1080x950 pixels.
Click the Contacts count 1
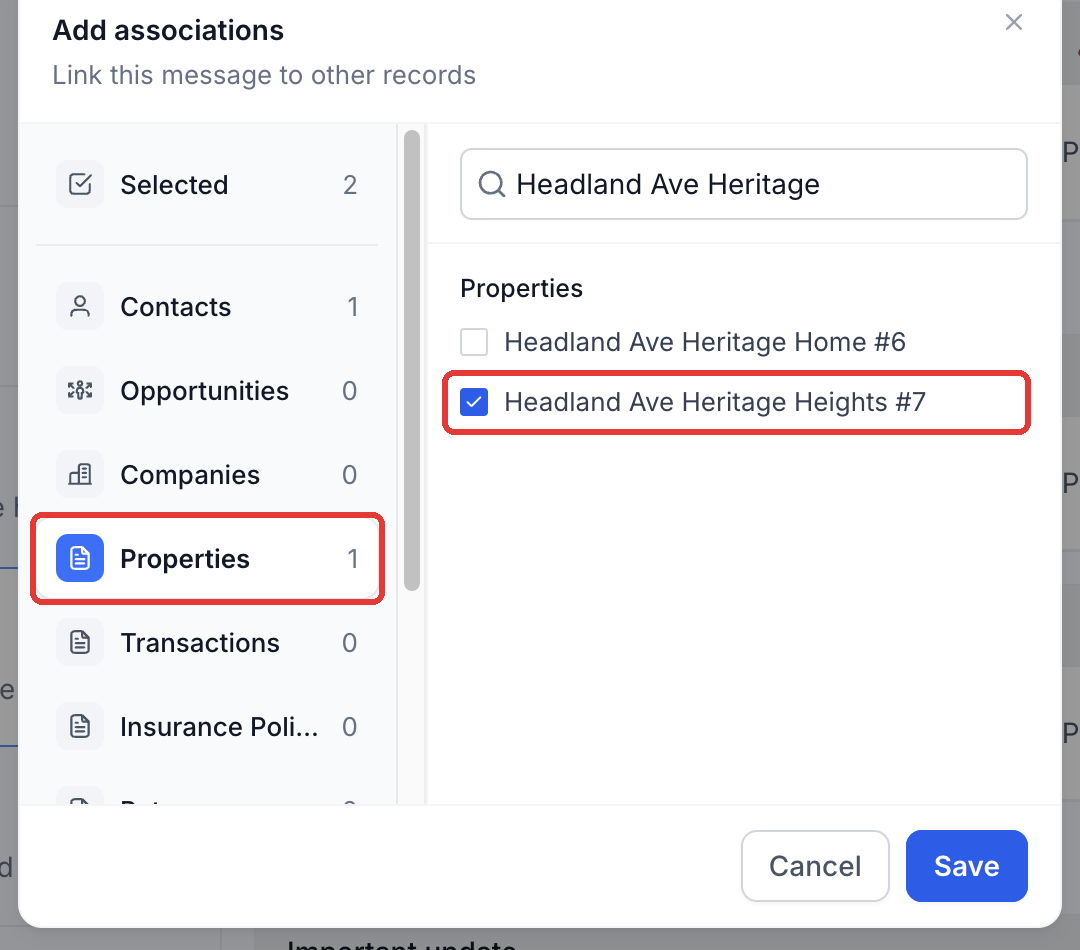[353, 307]
